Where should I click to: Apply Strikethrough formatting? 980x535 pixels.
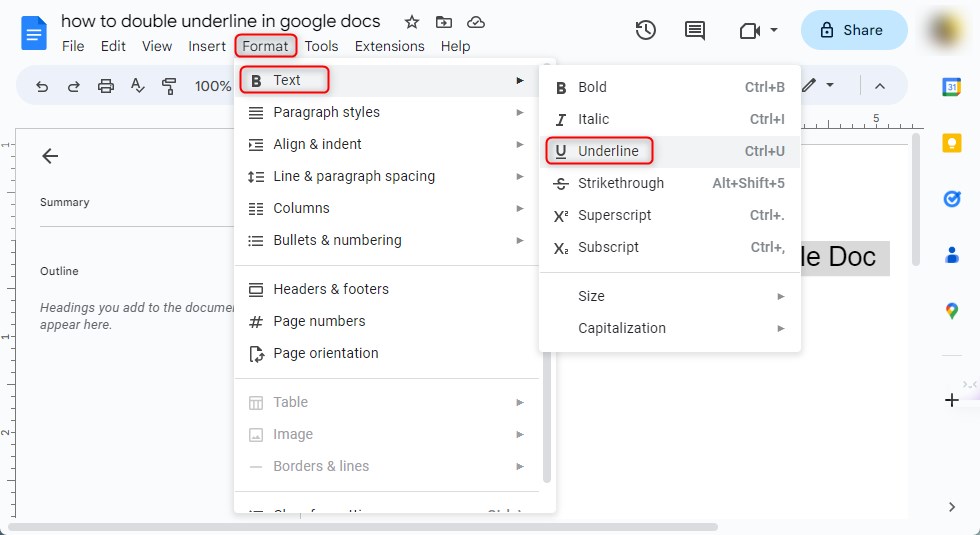670,183
